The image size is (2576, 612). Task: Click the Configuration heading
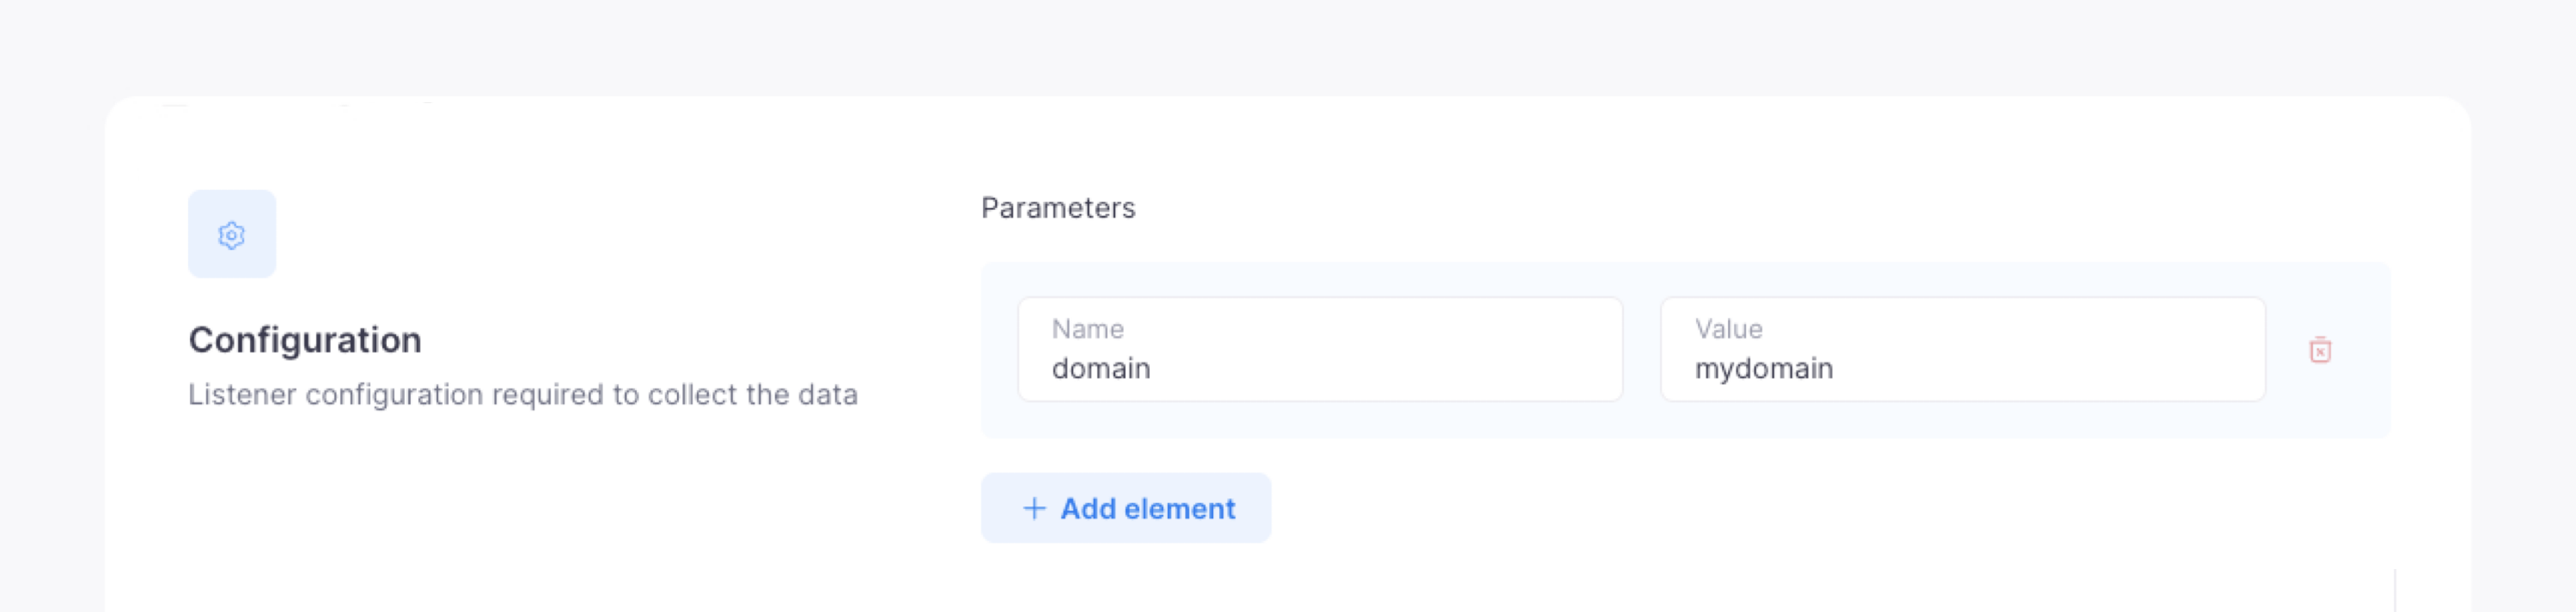[305, 340]
